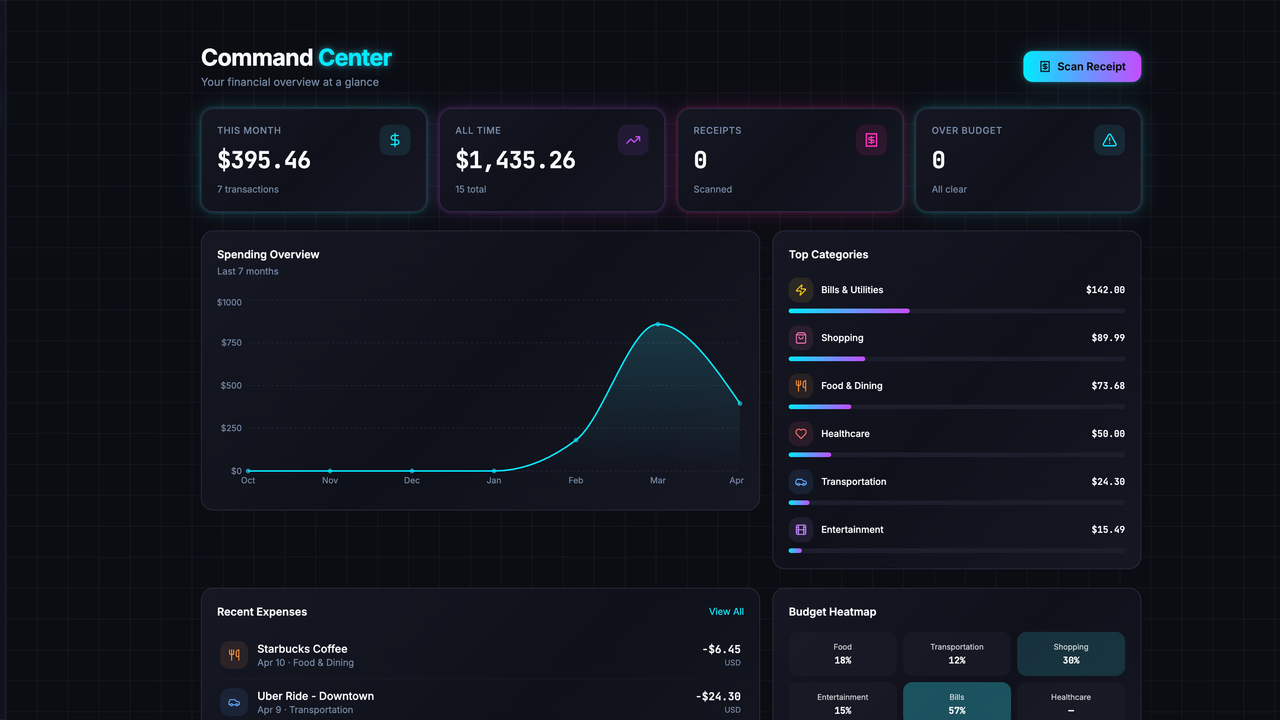Click the 'All clear' text on Over Budget card
The width and height of the screenshot is (1280, 720).
949,189
